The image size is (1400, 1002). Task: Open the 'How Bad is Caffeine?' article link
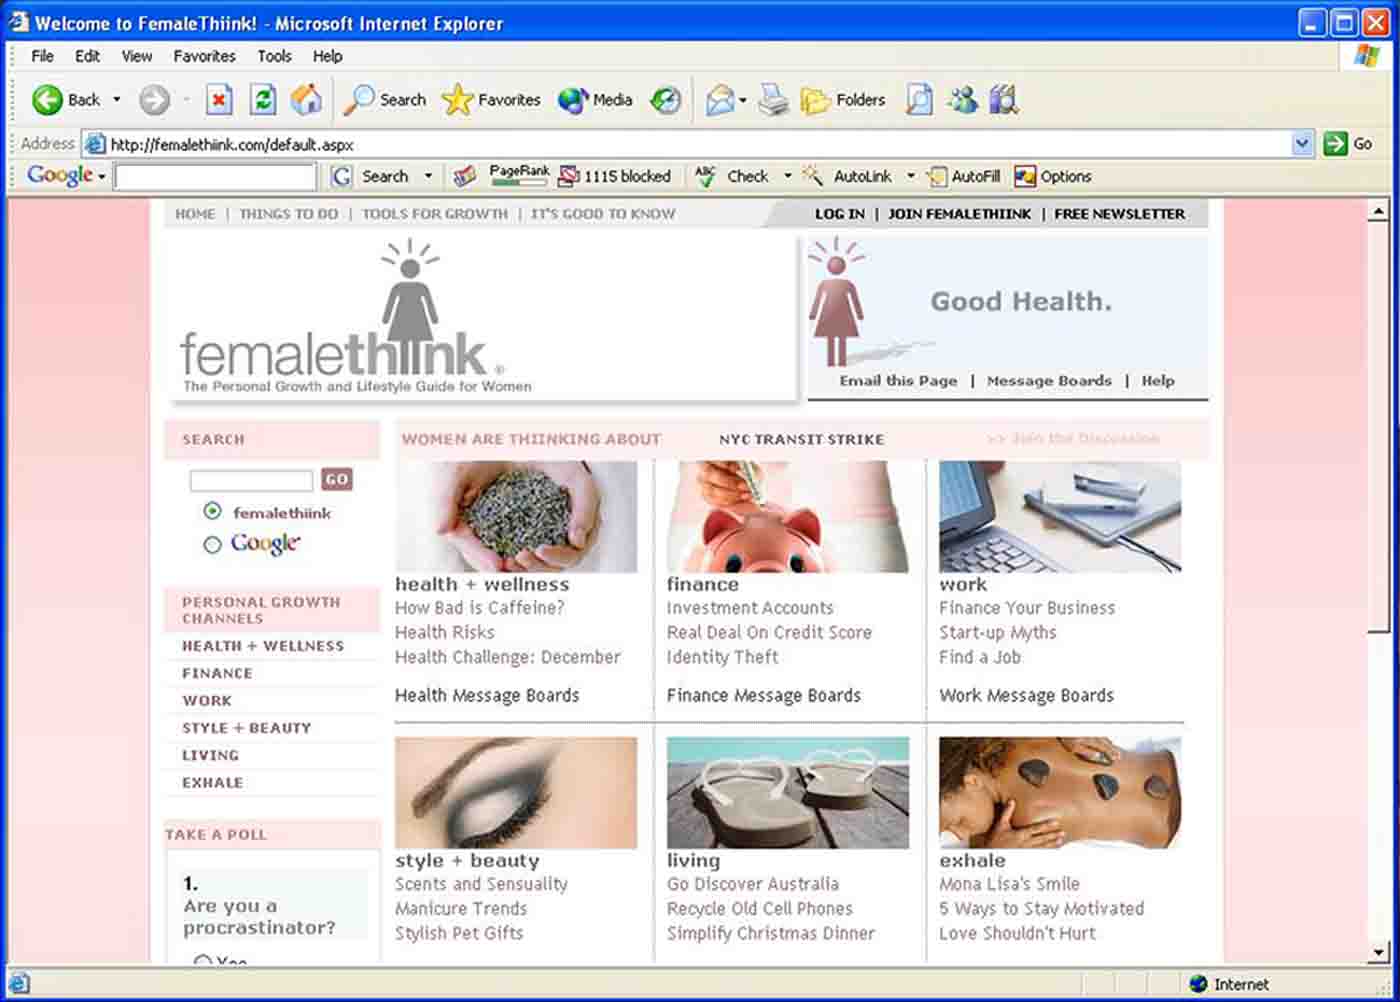(480, 607)
